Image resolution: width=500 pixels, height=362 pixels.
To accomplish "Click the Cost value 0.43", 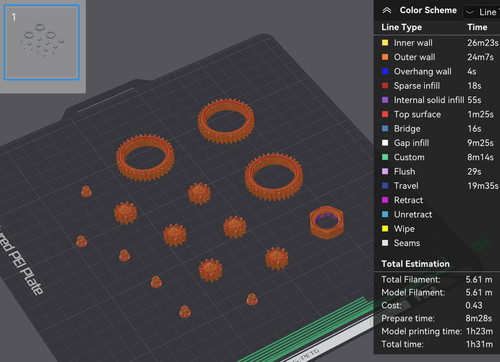I will click(x=474, y=305).
